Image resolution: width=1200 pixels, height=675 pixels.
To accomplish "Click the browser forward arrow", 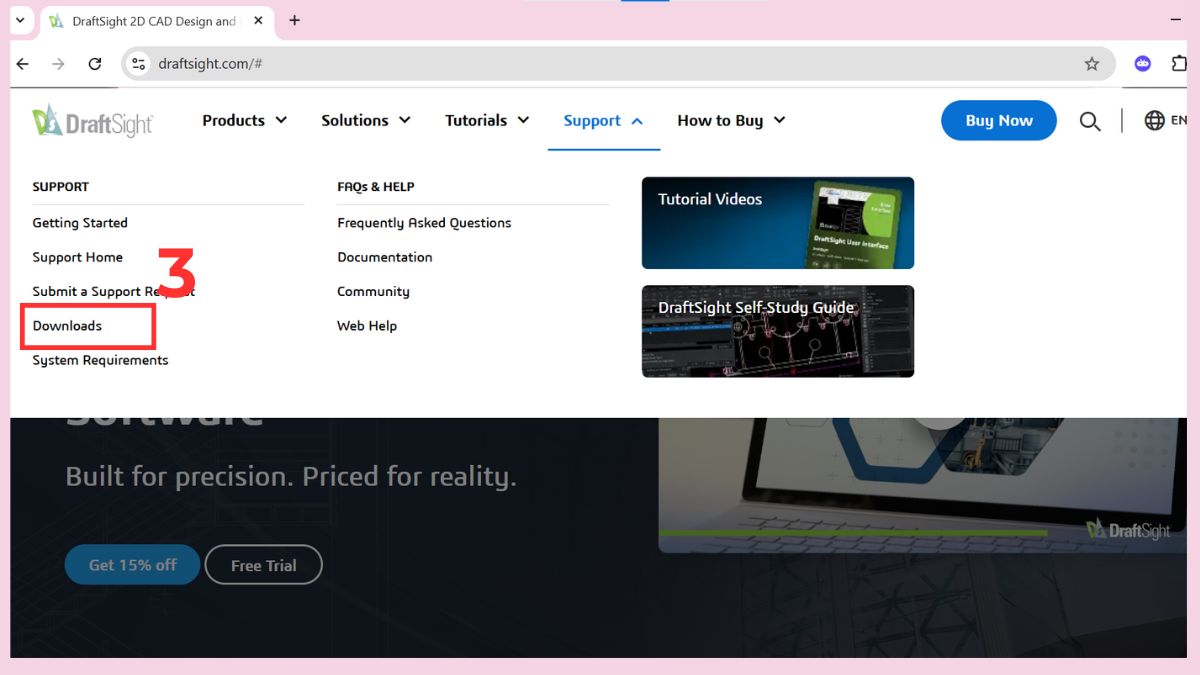I will (x=58, y=63).
